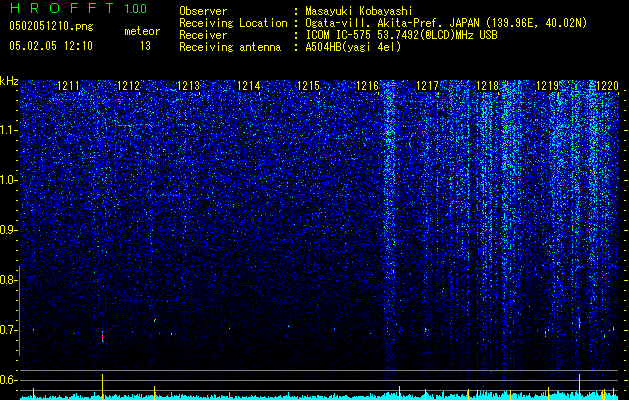Click the 1213 time marker
The image size is (629, 400).
[x=188, y=85]
